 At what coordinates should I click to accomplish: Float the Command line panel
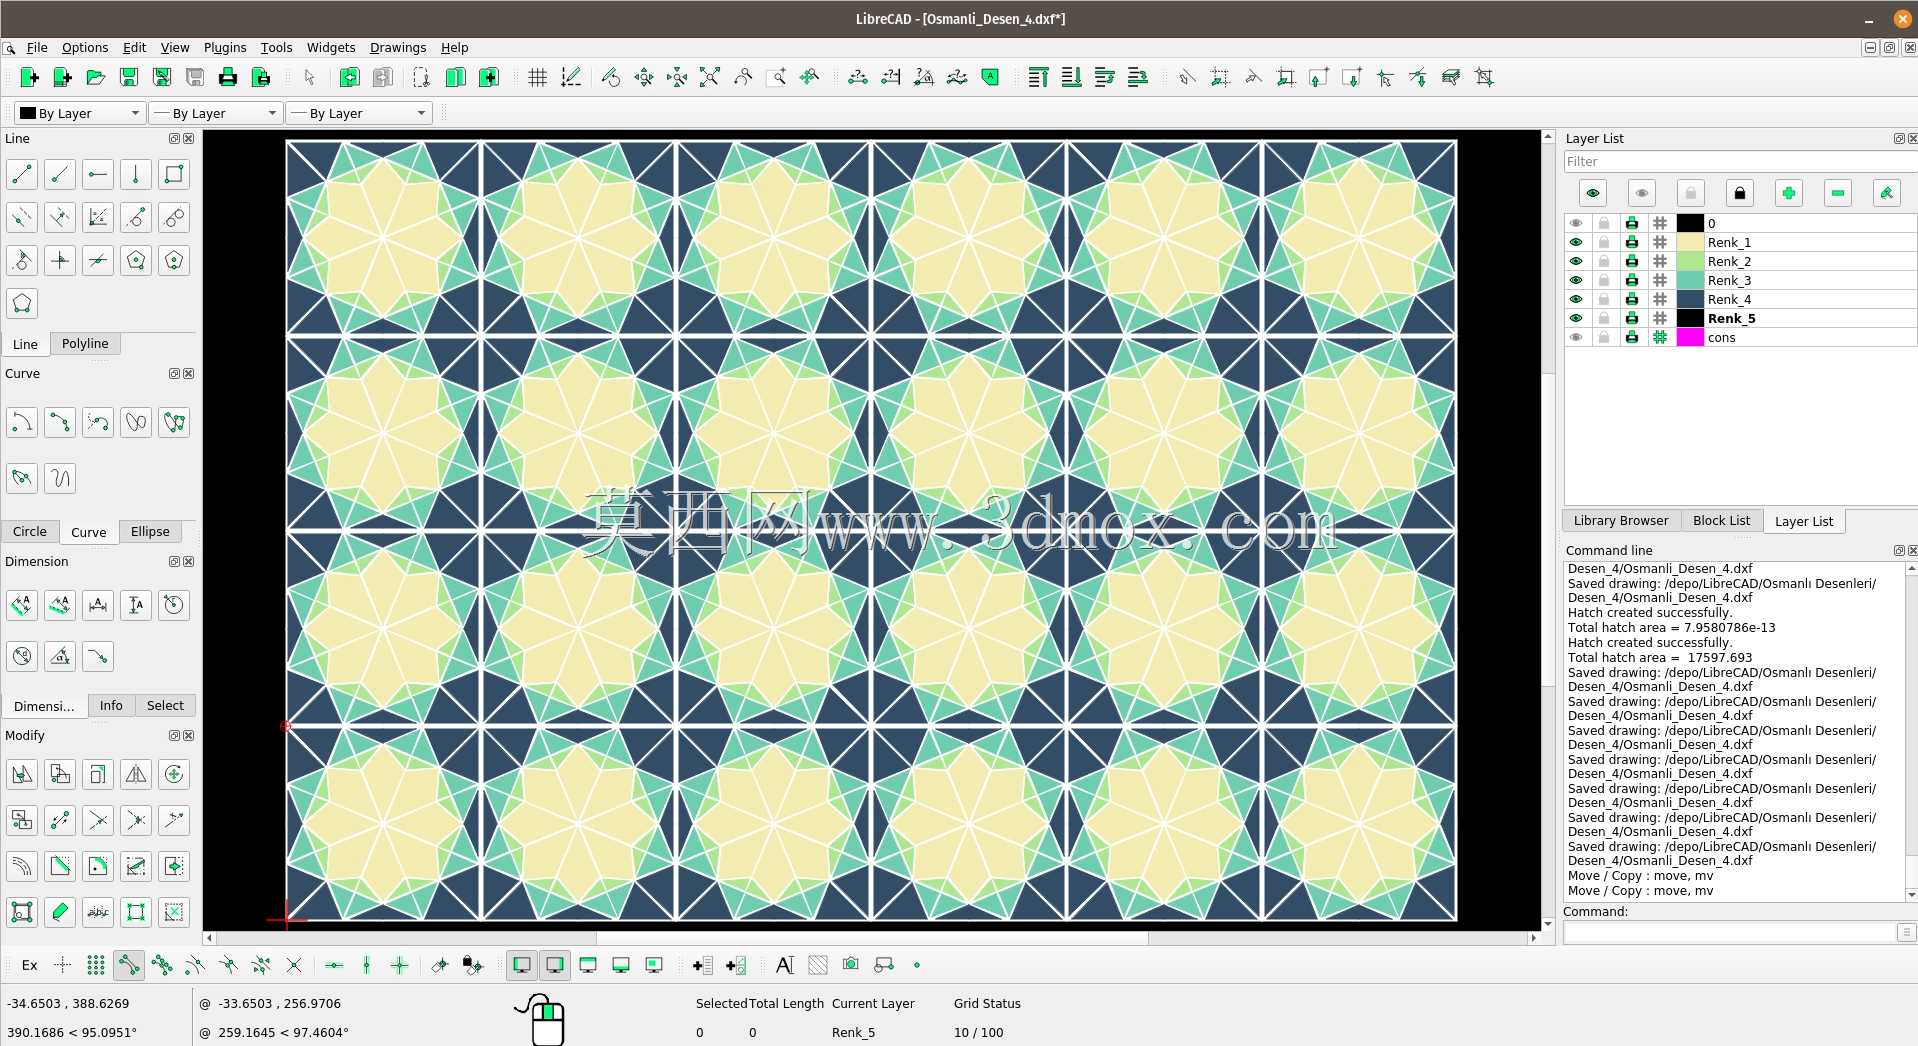coord(1899,551)
